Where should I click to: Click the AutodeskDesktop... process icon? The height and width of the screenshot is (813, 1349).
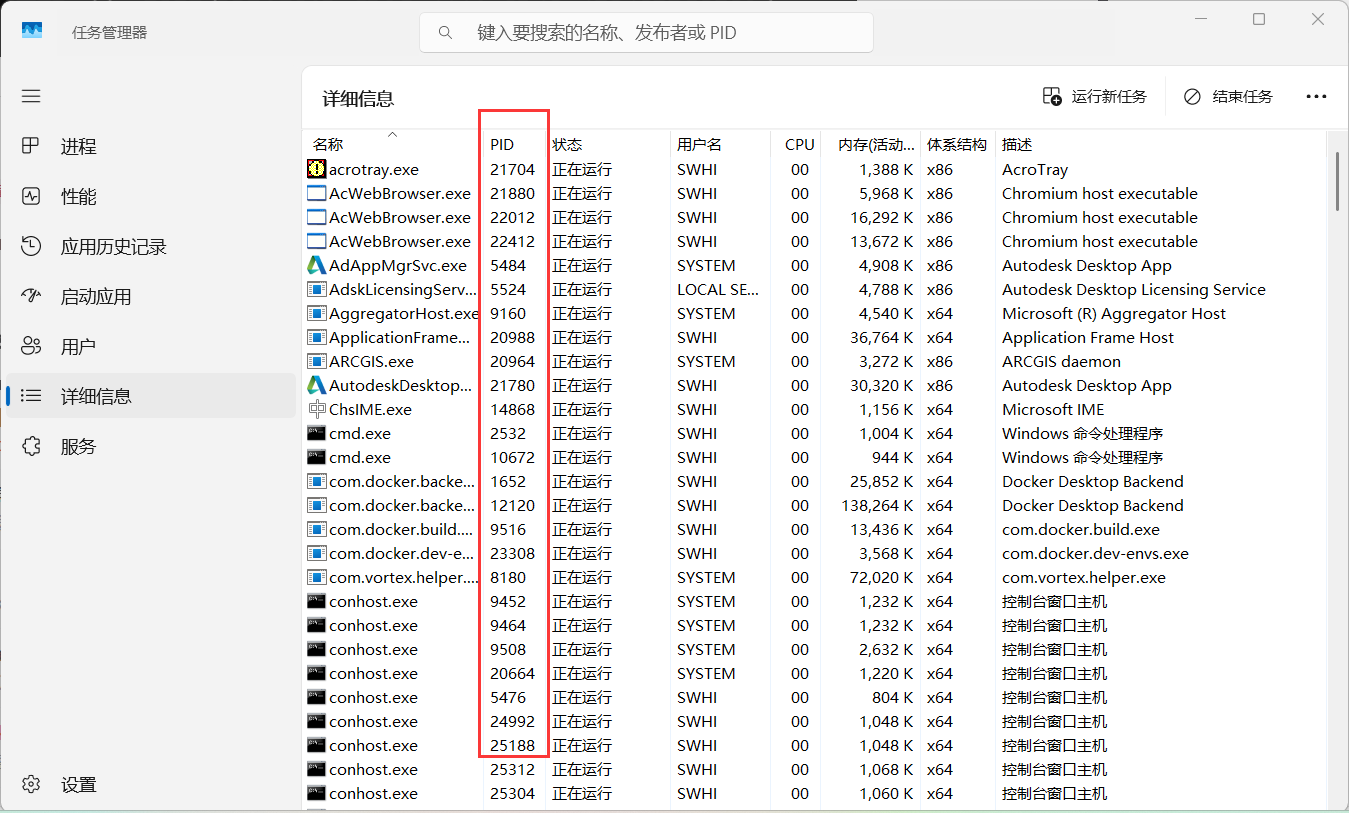click(316, 385)
